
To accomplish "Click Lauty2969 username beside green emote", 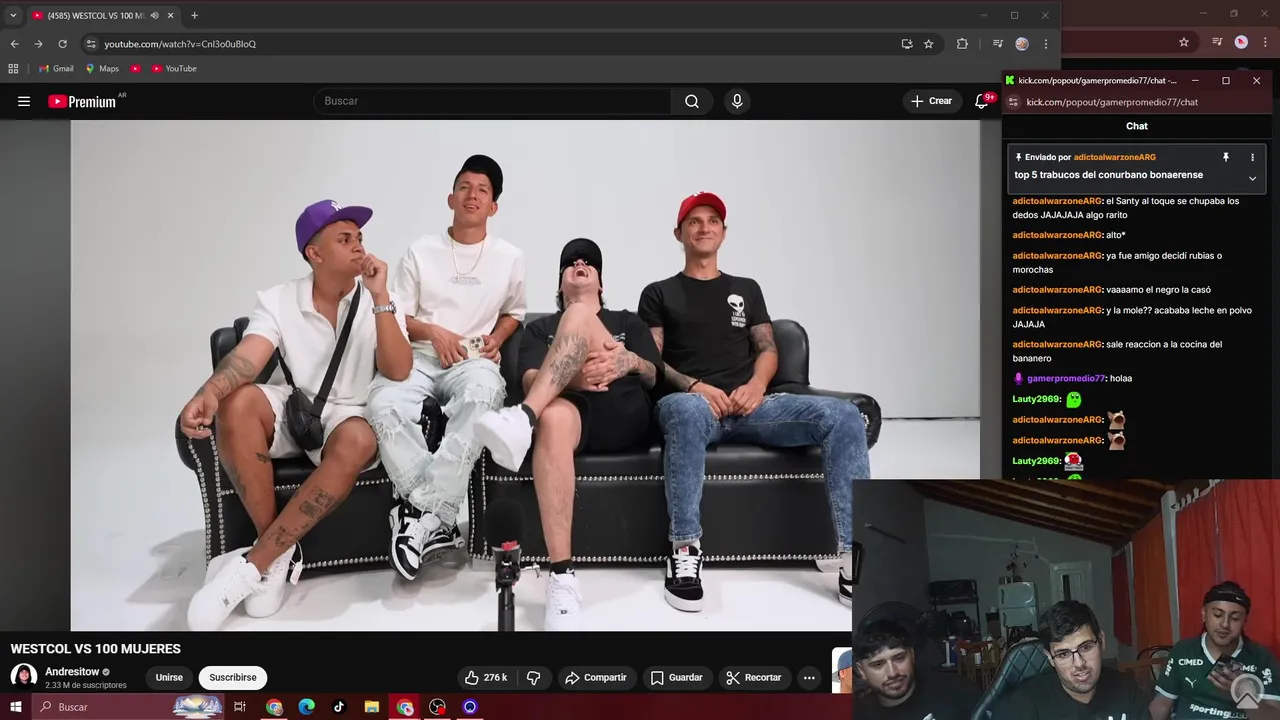I will [x=1036, y=399].
